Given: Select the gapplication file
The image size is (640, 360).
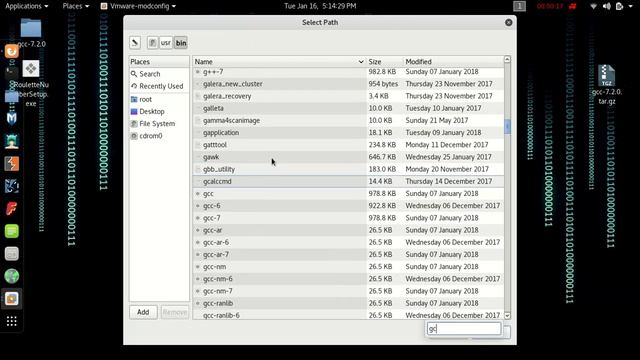Looking at the screenshot, I should pos(348,133).
